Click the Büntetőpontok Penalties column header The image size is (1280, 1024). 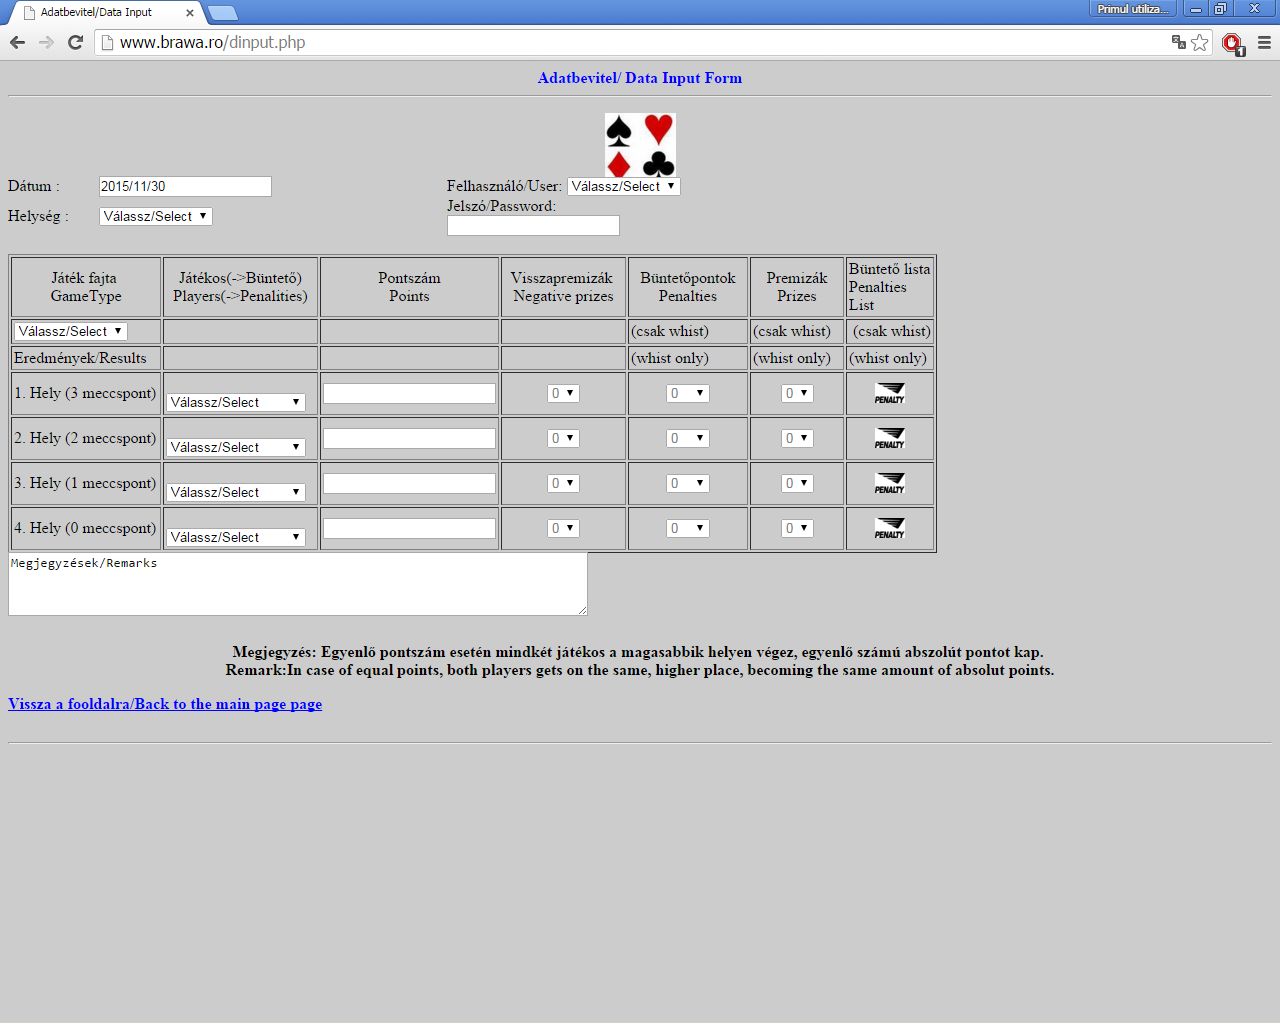click(x=688, y=287)
